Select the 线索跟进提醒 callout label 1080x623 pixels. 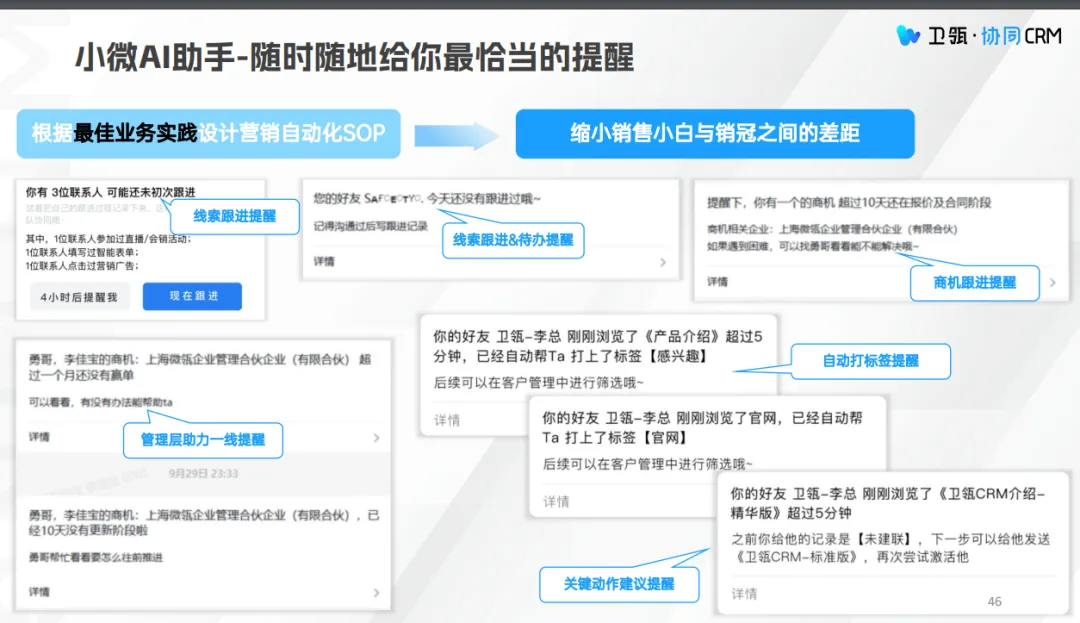(234, 215)
